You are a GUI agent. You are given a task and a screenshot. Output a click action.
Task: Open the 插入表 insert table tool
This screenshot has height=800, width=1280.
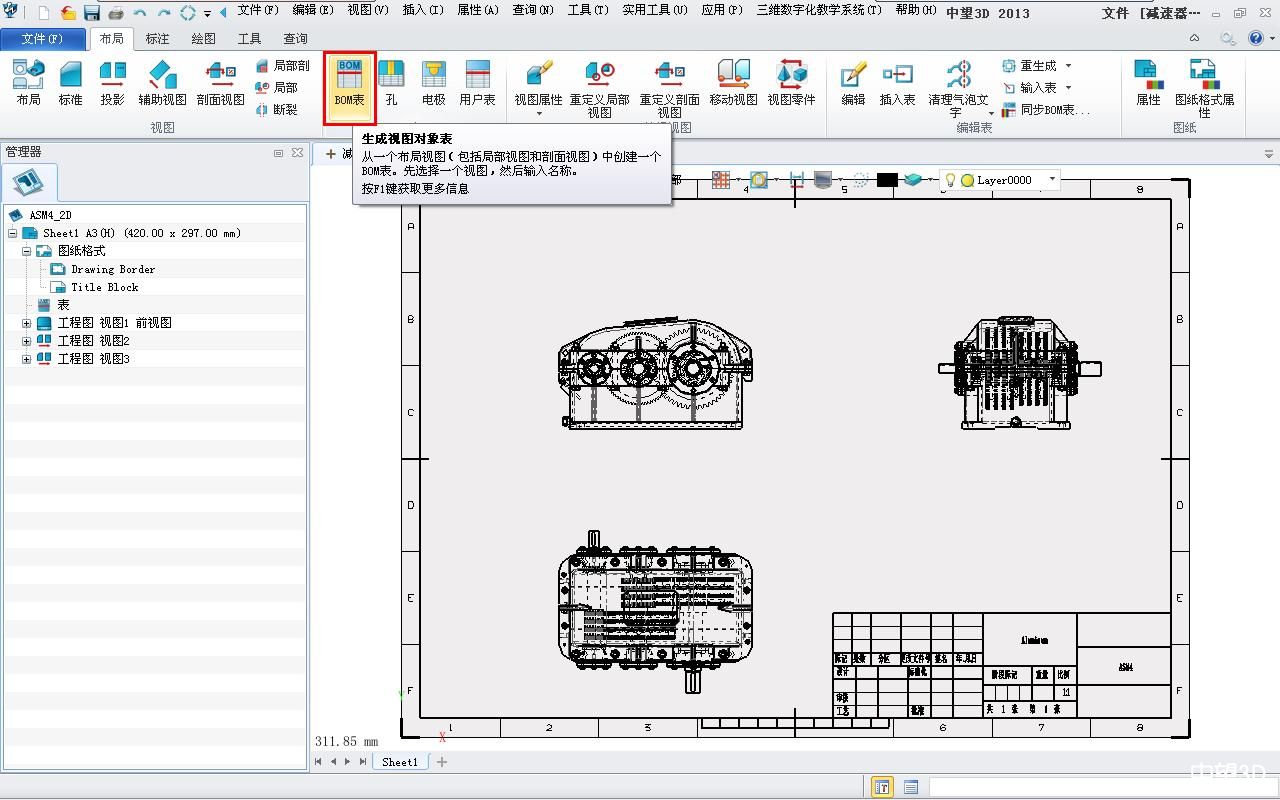[x=897, y=82]
